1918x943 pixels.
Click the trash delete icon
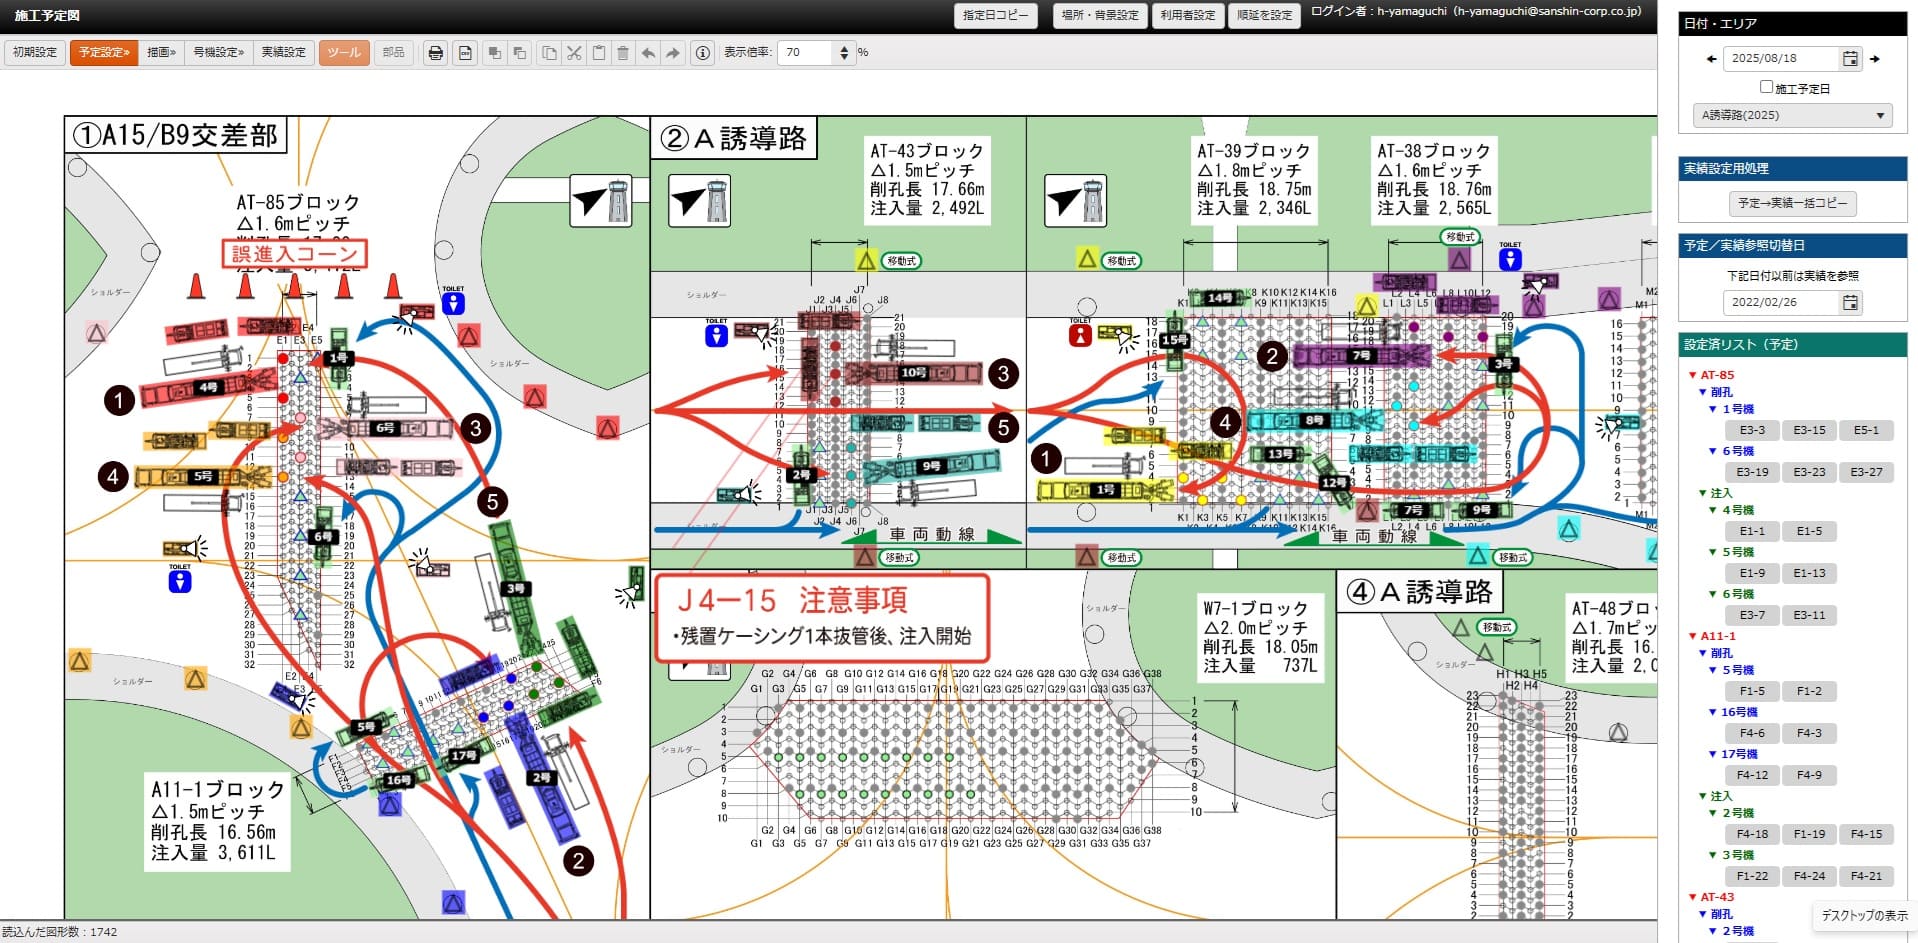click(623, 53)
